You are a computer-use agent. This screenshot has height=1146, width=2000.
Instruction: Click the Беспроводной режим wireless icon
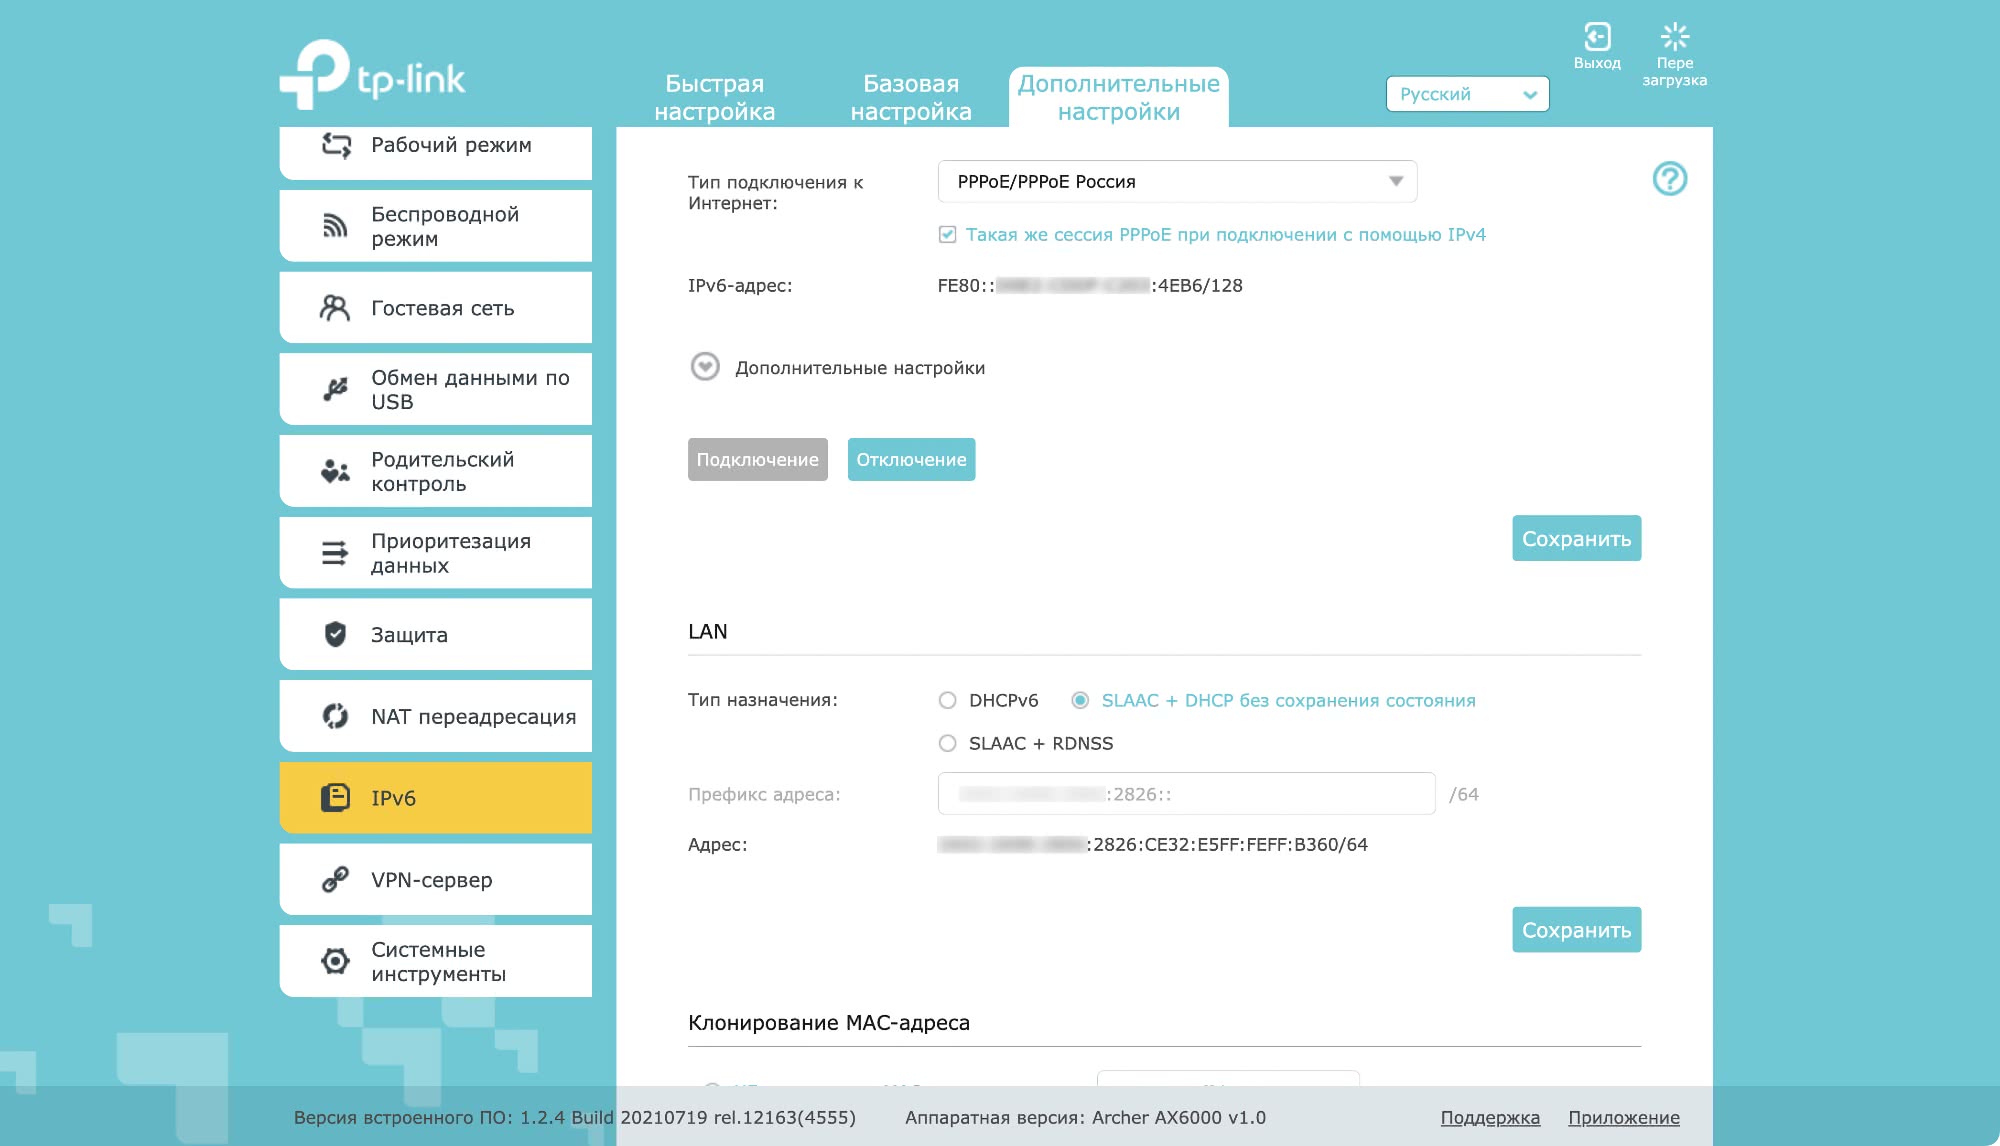[x=335, y=226]
